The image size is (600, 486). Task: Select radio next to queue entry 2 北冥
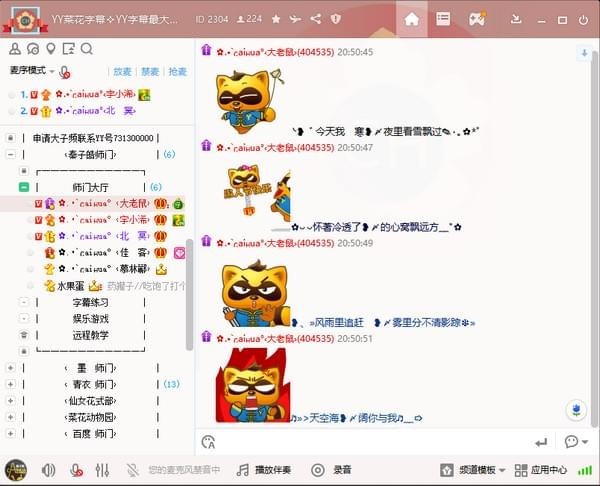12,111
